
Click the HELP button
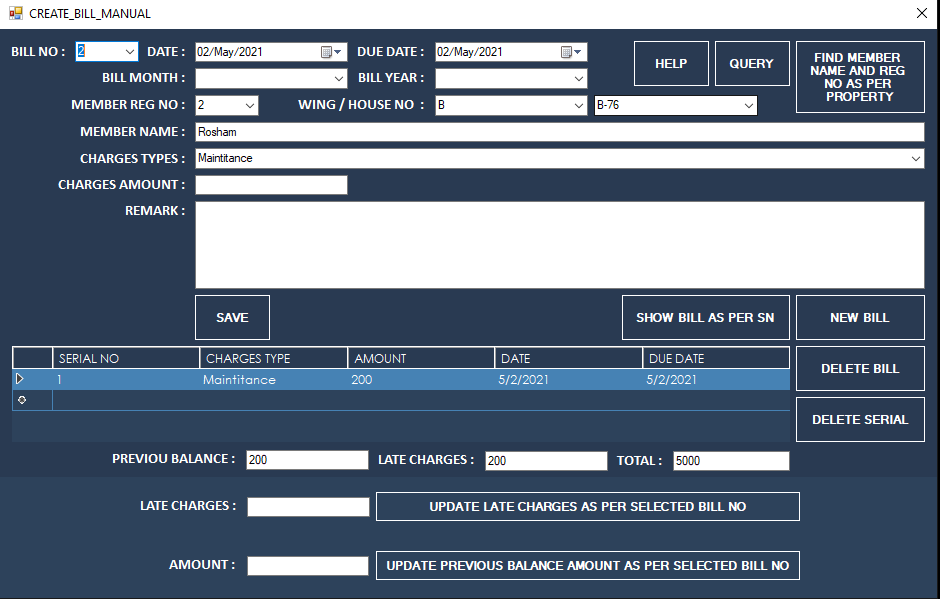671,64
